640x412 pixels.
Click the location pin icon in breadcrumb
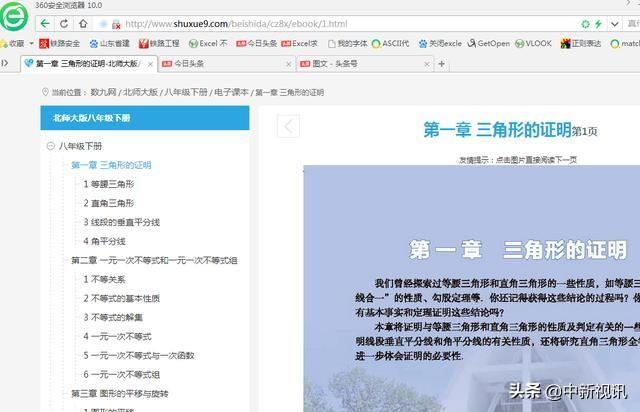coord(45,92)
